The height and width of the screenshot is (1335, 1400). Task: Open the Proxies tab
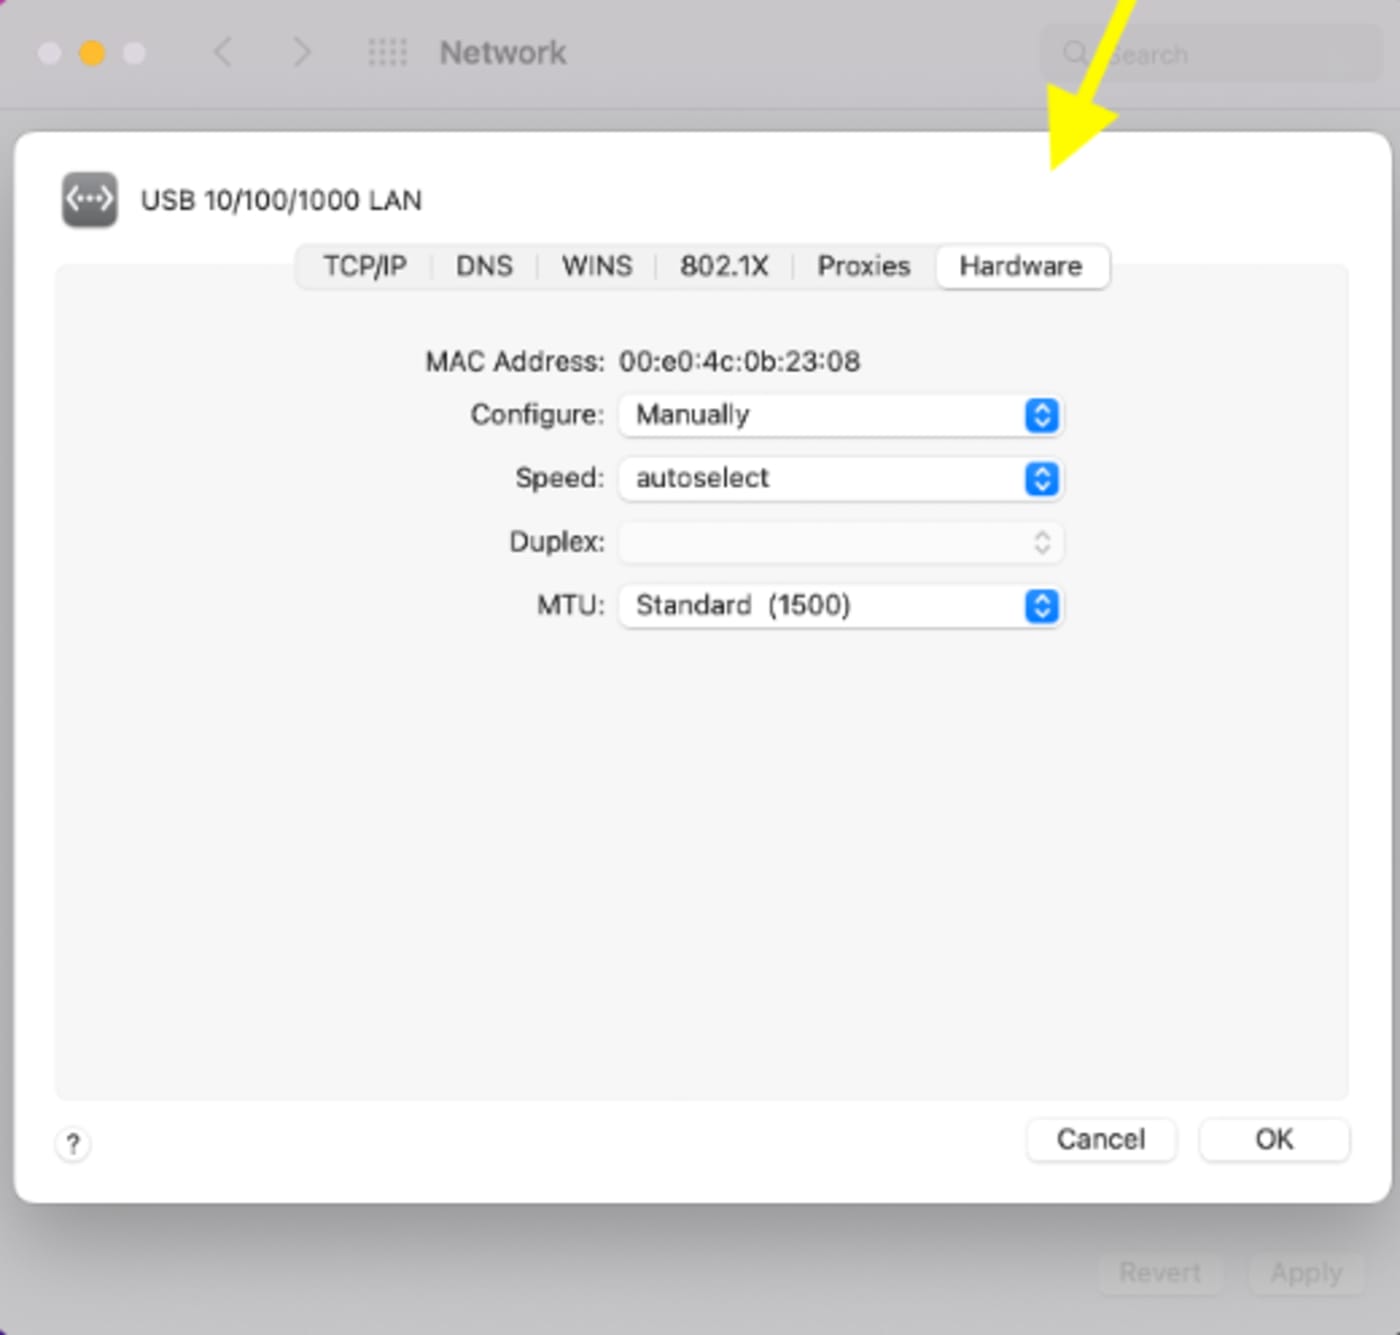point(864,266)
